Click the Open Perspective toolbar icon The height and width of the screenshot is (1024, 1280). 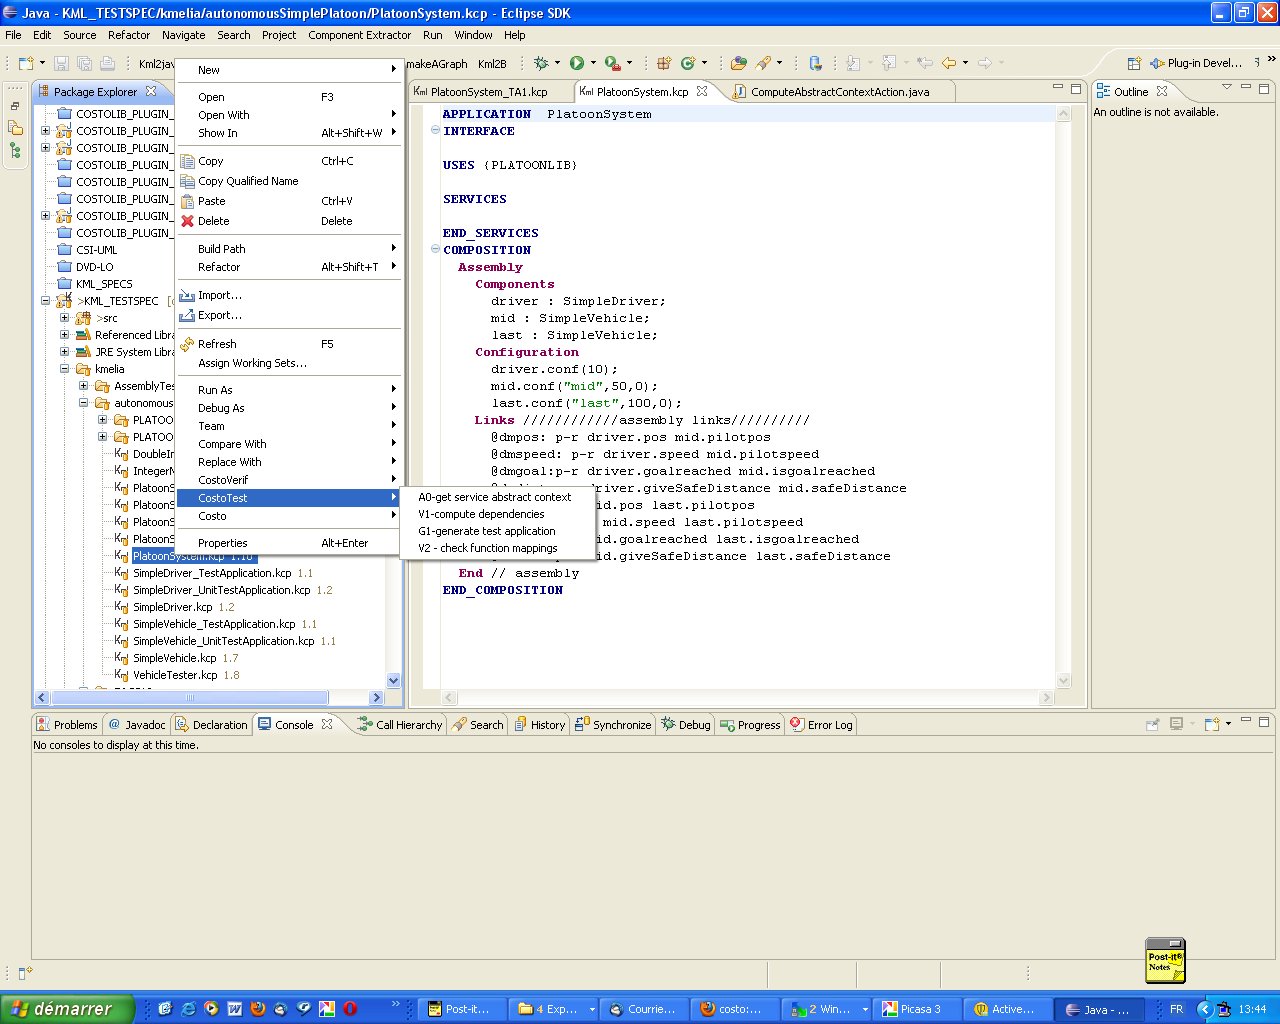click(1134, 63)
